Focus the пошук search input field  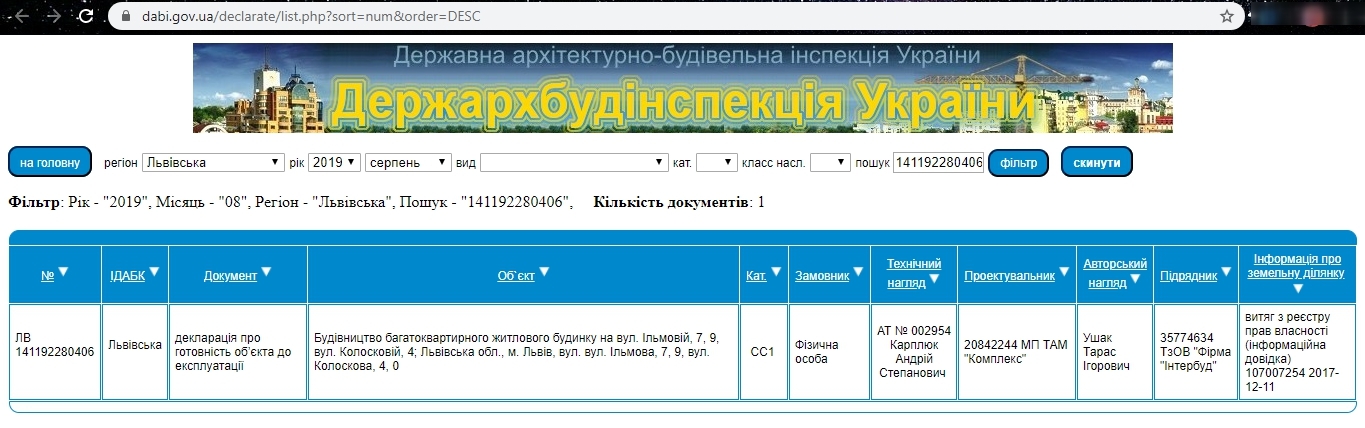(x=938, y=162)
